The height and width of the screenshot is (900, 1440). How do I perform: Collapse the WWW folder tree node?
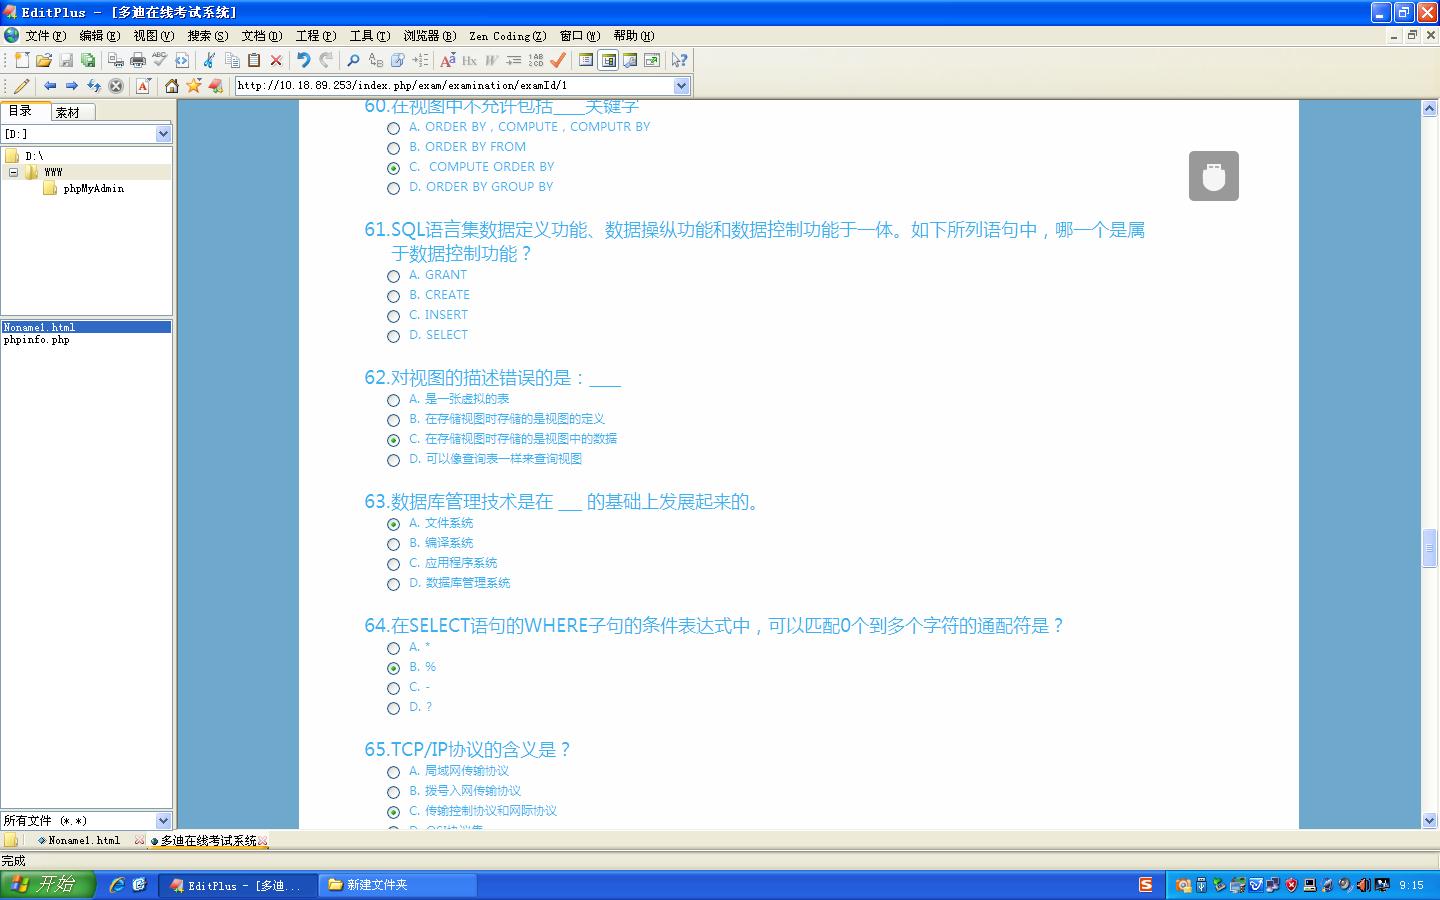13,172
